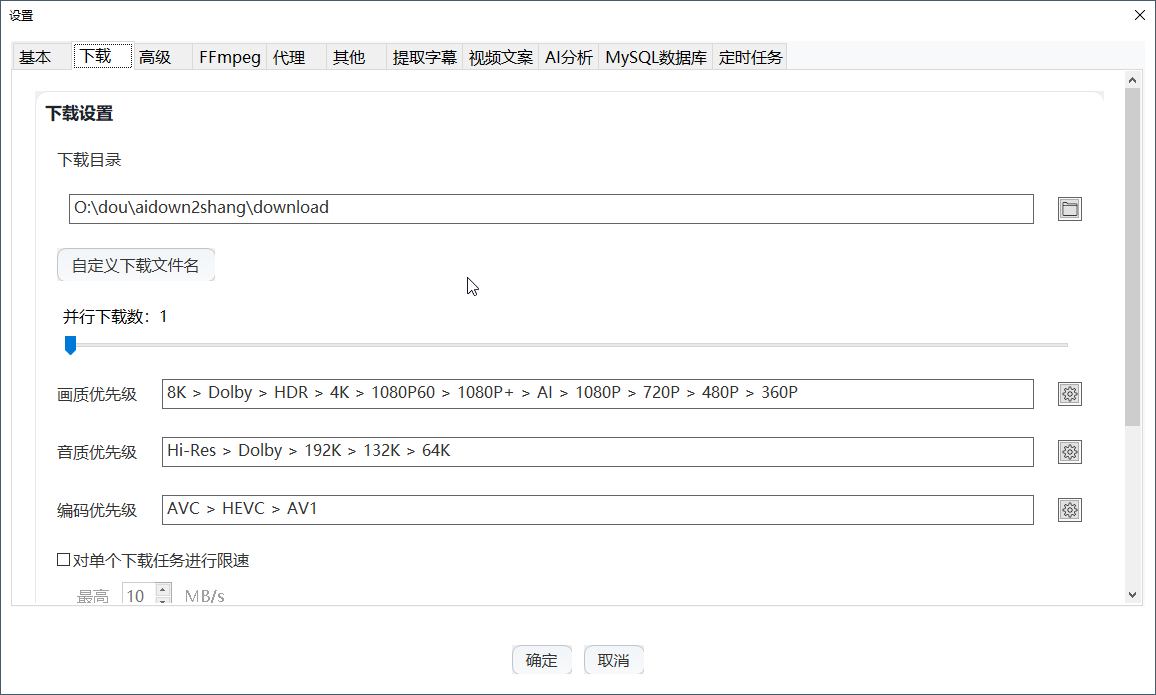1156x695 pixels.
Task: Open the FFmpeg tab
Action: [x=229, y=58]
